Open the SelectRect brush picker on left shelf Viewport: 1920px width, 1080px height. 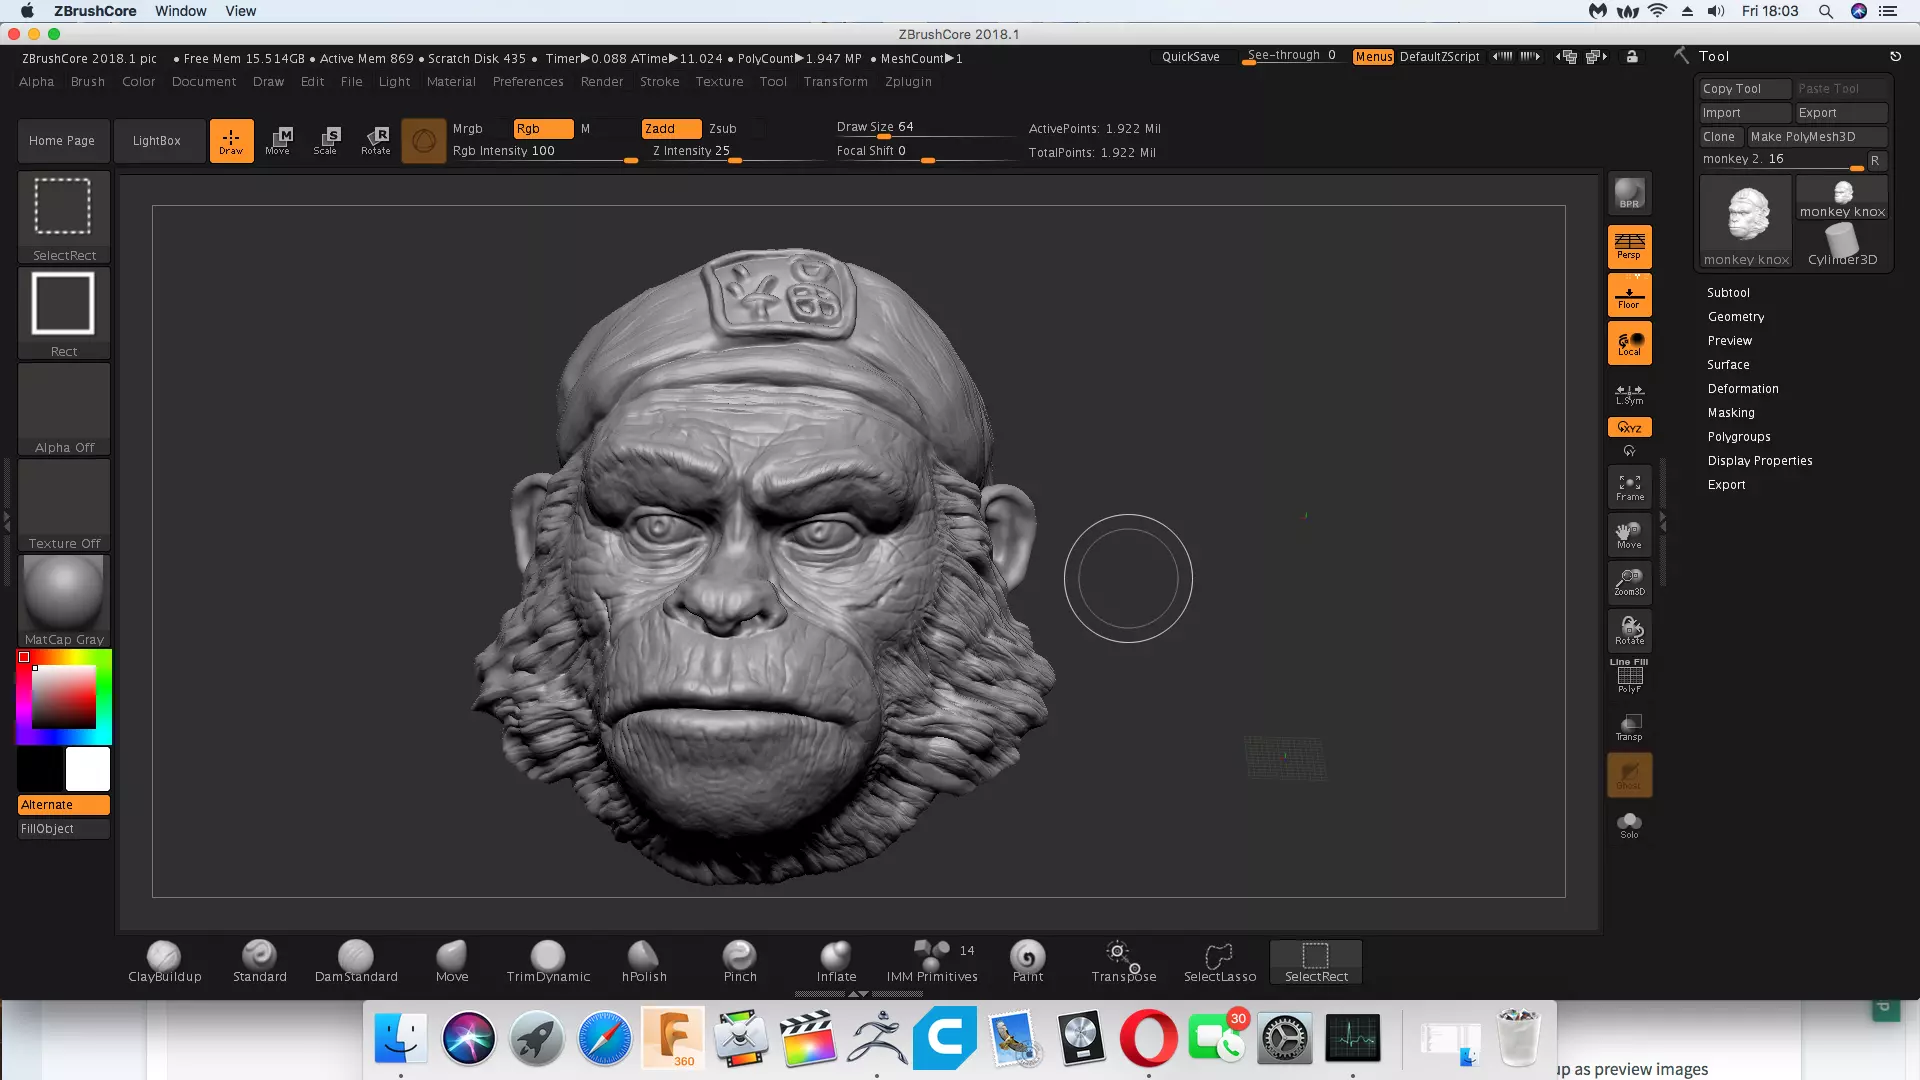coord(64,217)
